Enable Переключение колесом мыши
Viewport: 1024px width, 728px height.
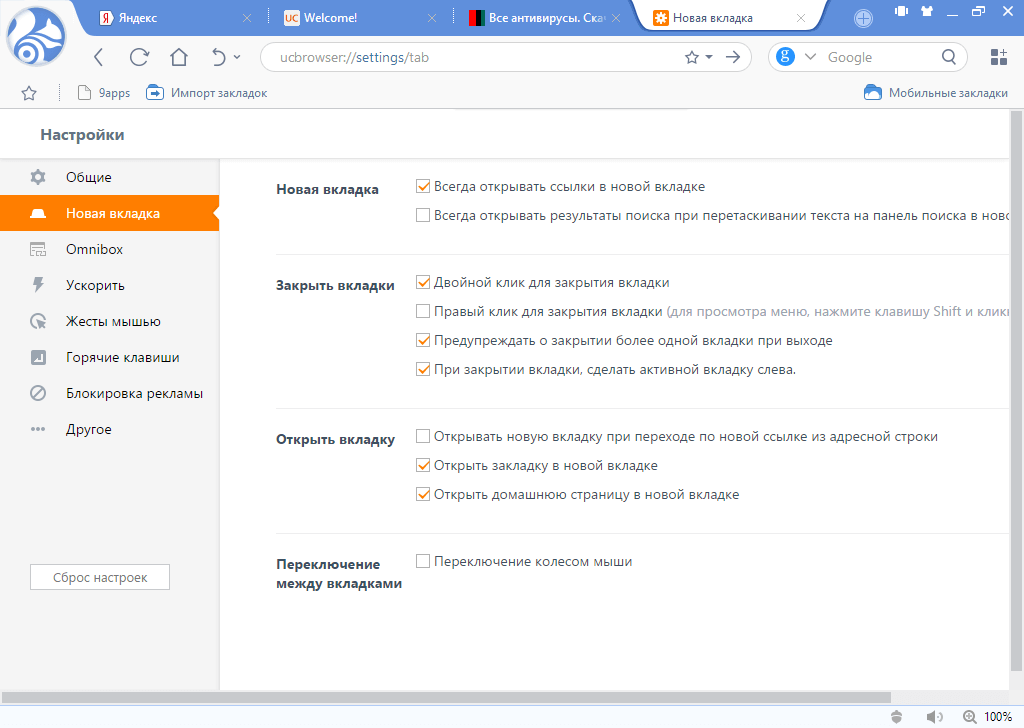[x=422, y=561]
